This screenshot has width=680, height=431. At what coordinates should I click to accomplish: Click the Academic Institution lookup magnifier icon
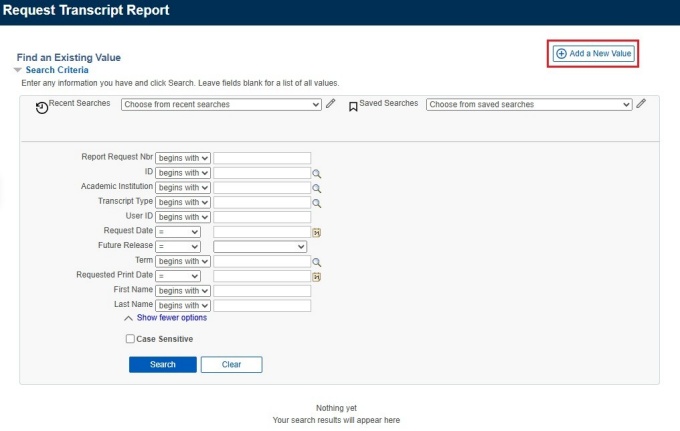point(317,188)
